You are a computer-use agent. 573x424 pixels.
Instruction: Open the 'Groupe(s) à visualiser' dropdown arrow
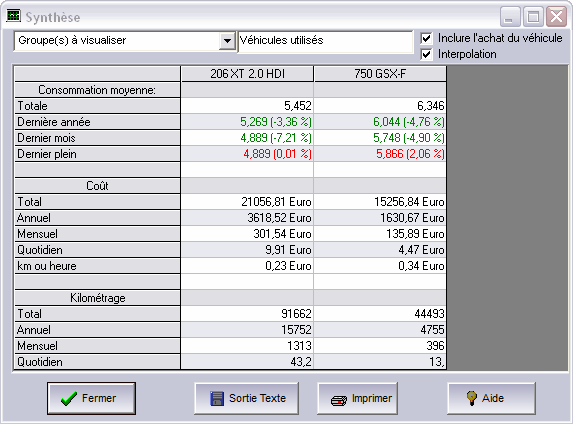(227, 41)
